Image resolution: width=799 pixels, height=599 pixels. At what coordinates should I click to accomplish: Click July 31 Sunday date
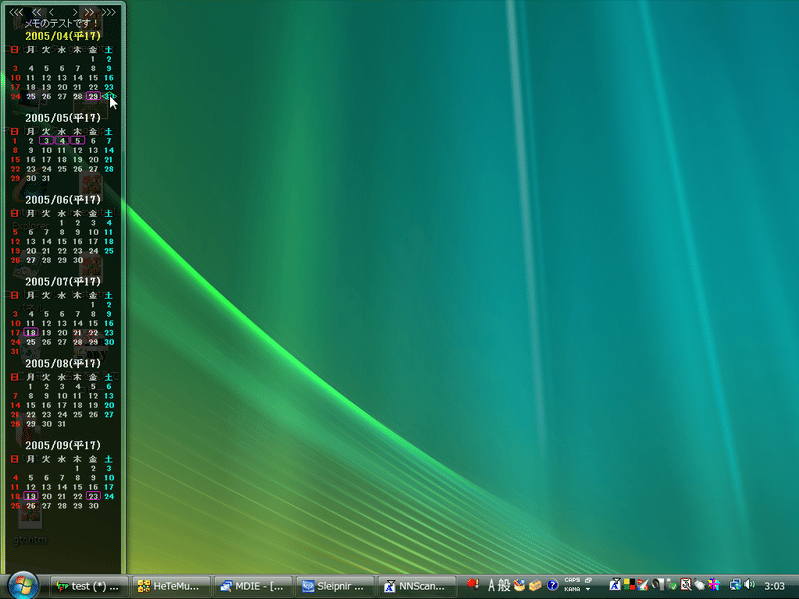coord(15,351)
